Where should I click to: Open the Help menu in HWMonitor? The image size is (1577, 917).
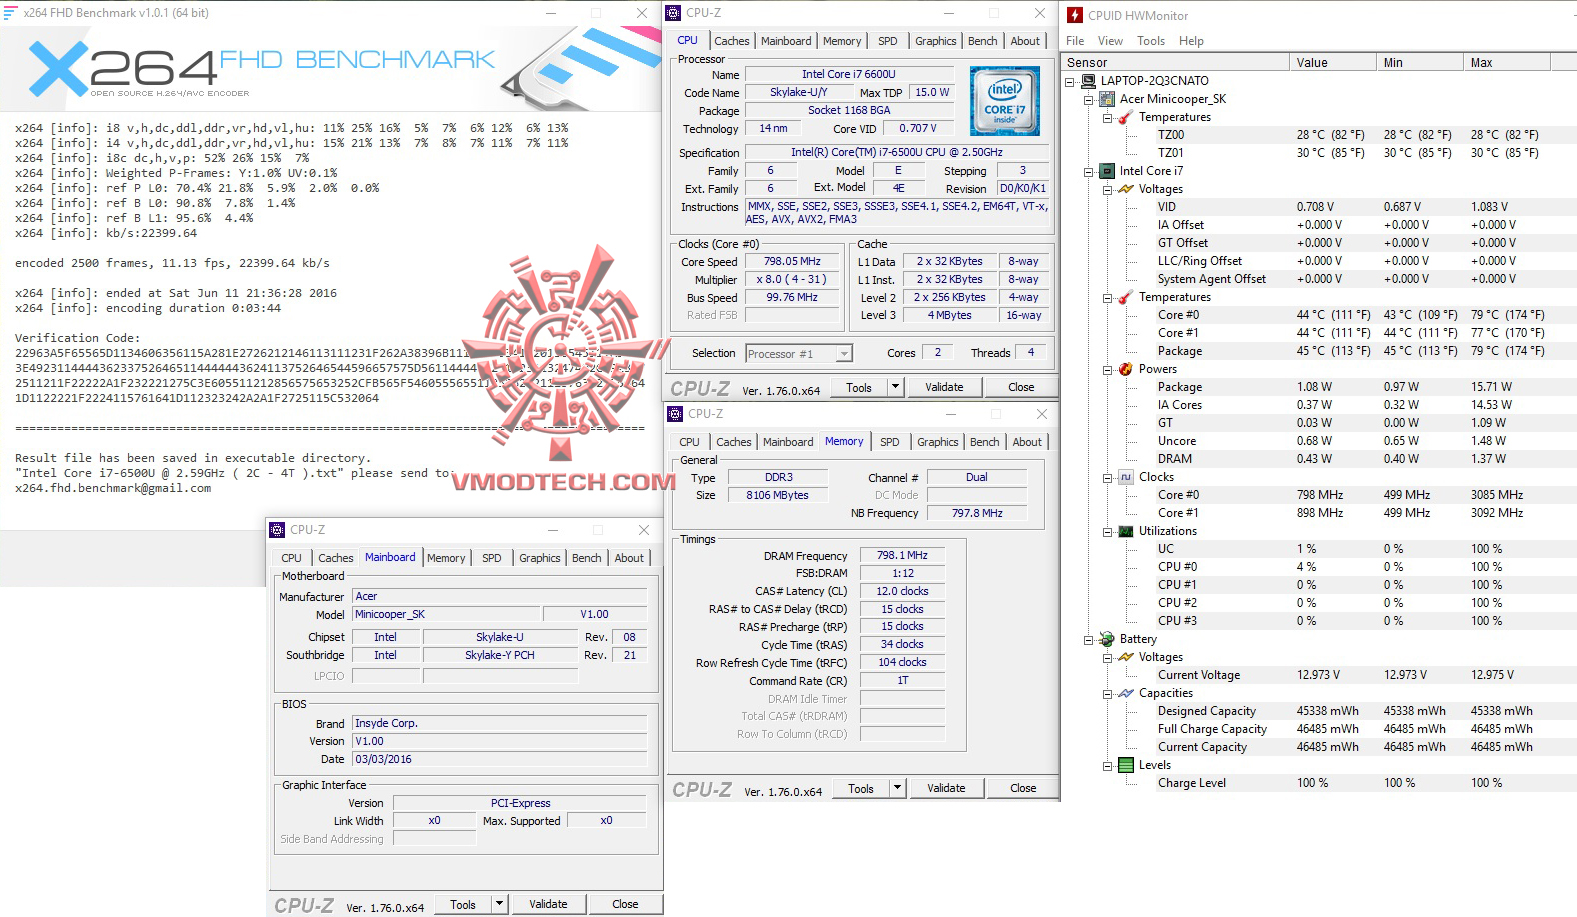point(1191,41)
